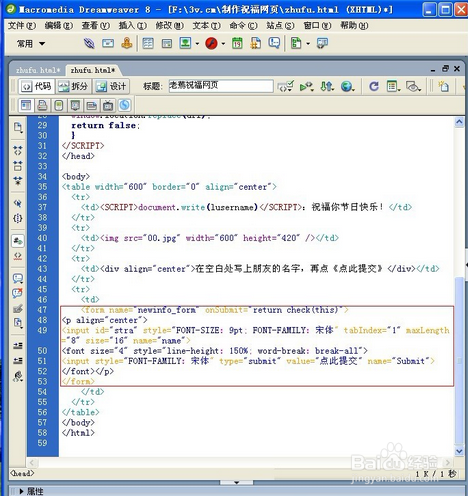
Task: Click the vertical scrollbar down arrow
Action: point(459,451)
